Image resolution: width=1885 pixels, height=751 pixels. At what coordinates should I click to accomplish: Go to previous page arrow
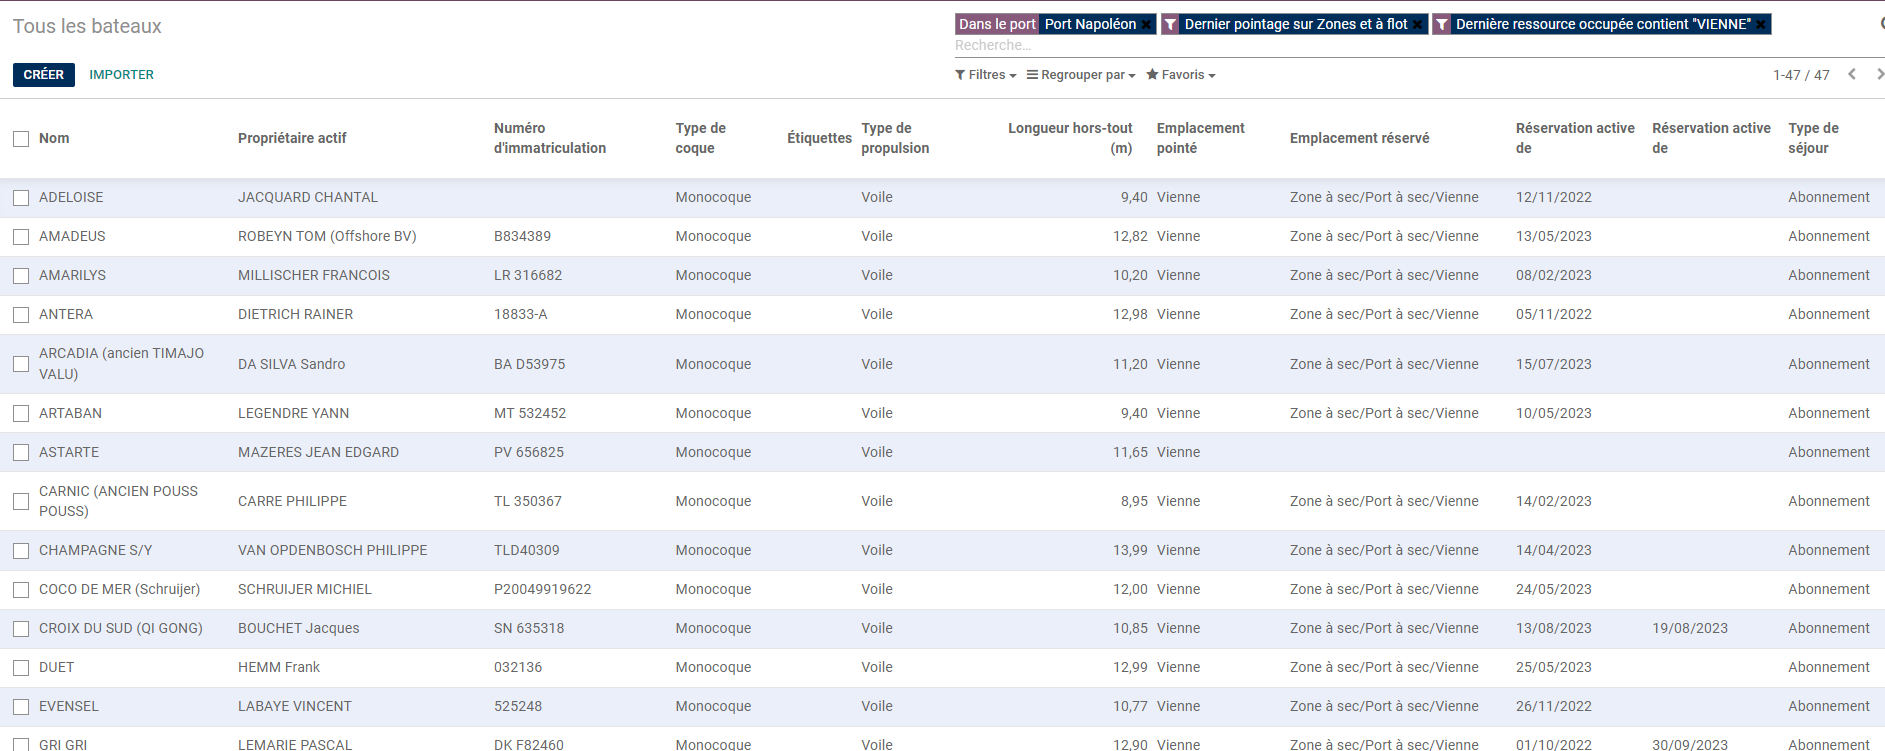click(1852, 74)
